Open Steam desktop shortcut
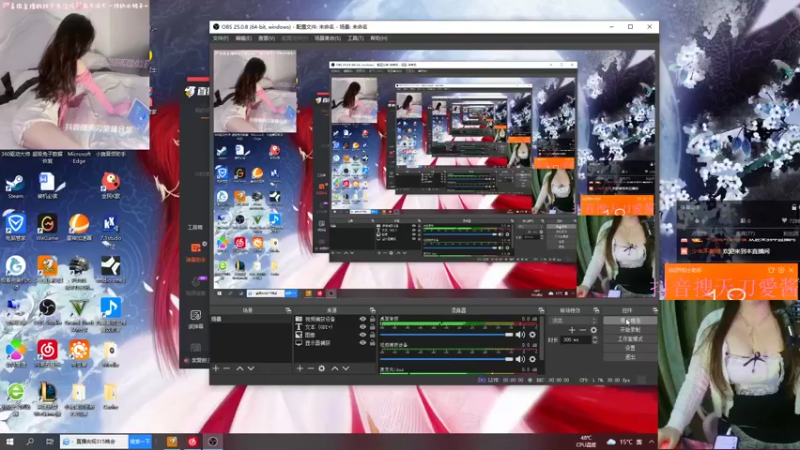Viewport: 800px width, 450px height. click(x=15, y=186)
